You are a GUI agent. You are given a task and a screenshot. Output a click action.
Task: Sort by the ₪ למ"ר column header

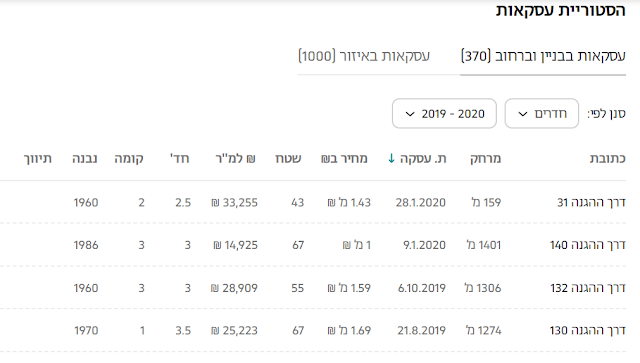point(236,158)
